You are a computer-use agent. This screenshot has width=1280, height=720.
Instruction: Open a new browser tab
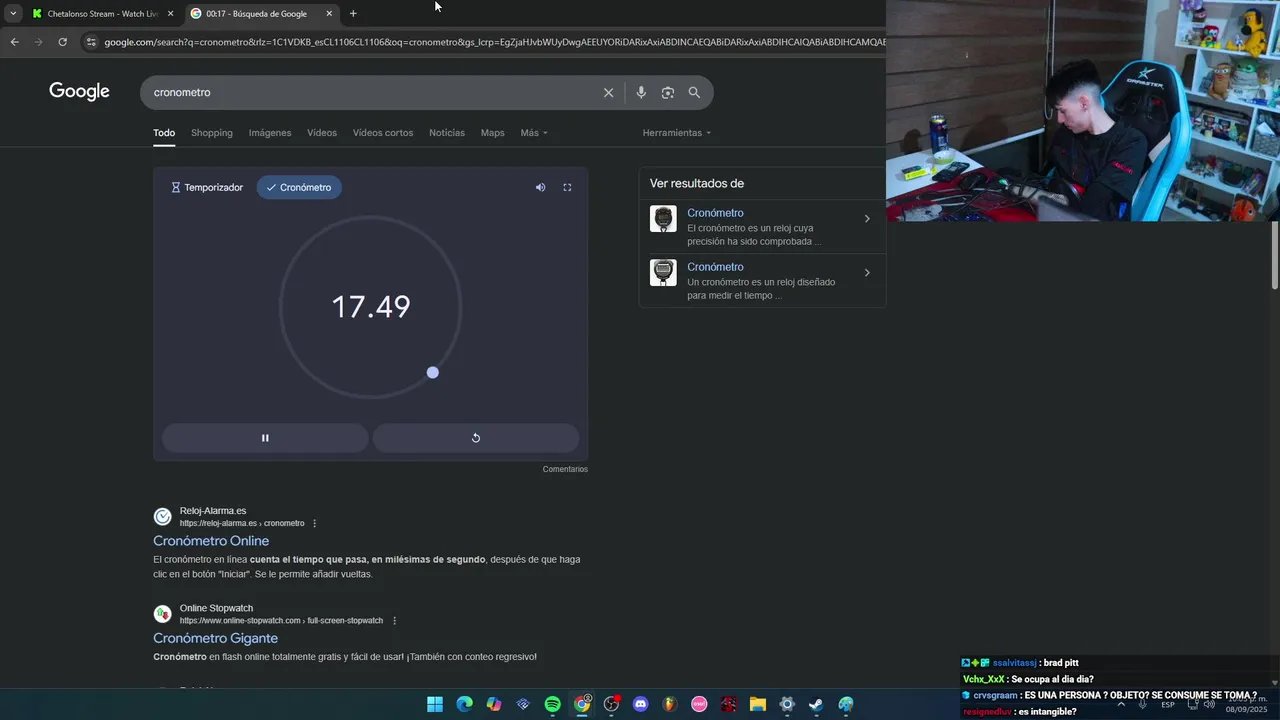point(353,14)
